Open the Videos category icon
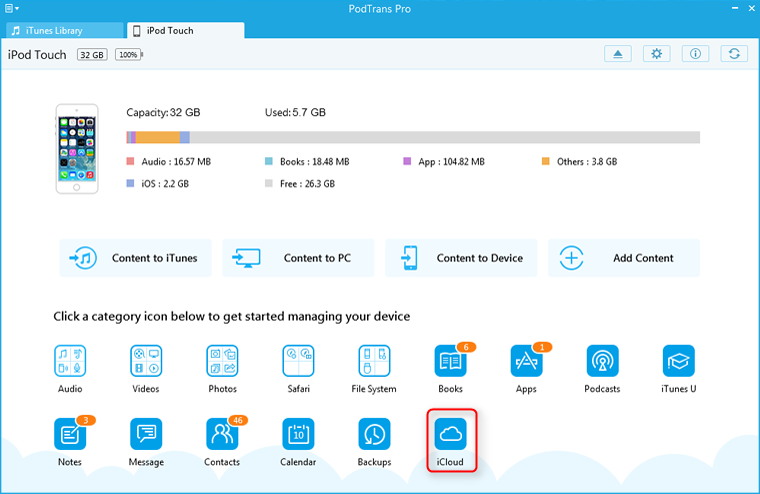The width and height of the screenshot is (760, 494). click(x=146, y=361)
